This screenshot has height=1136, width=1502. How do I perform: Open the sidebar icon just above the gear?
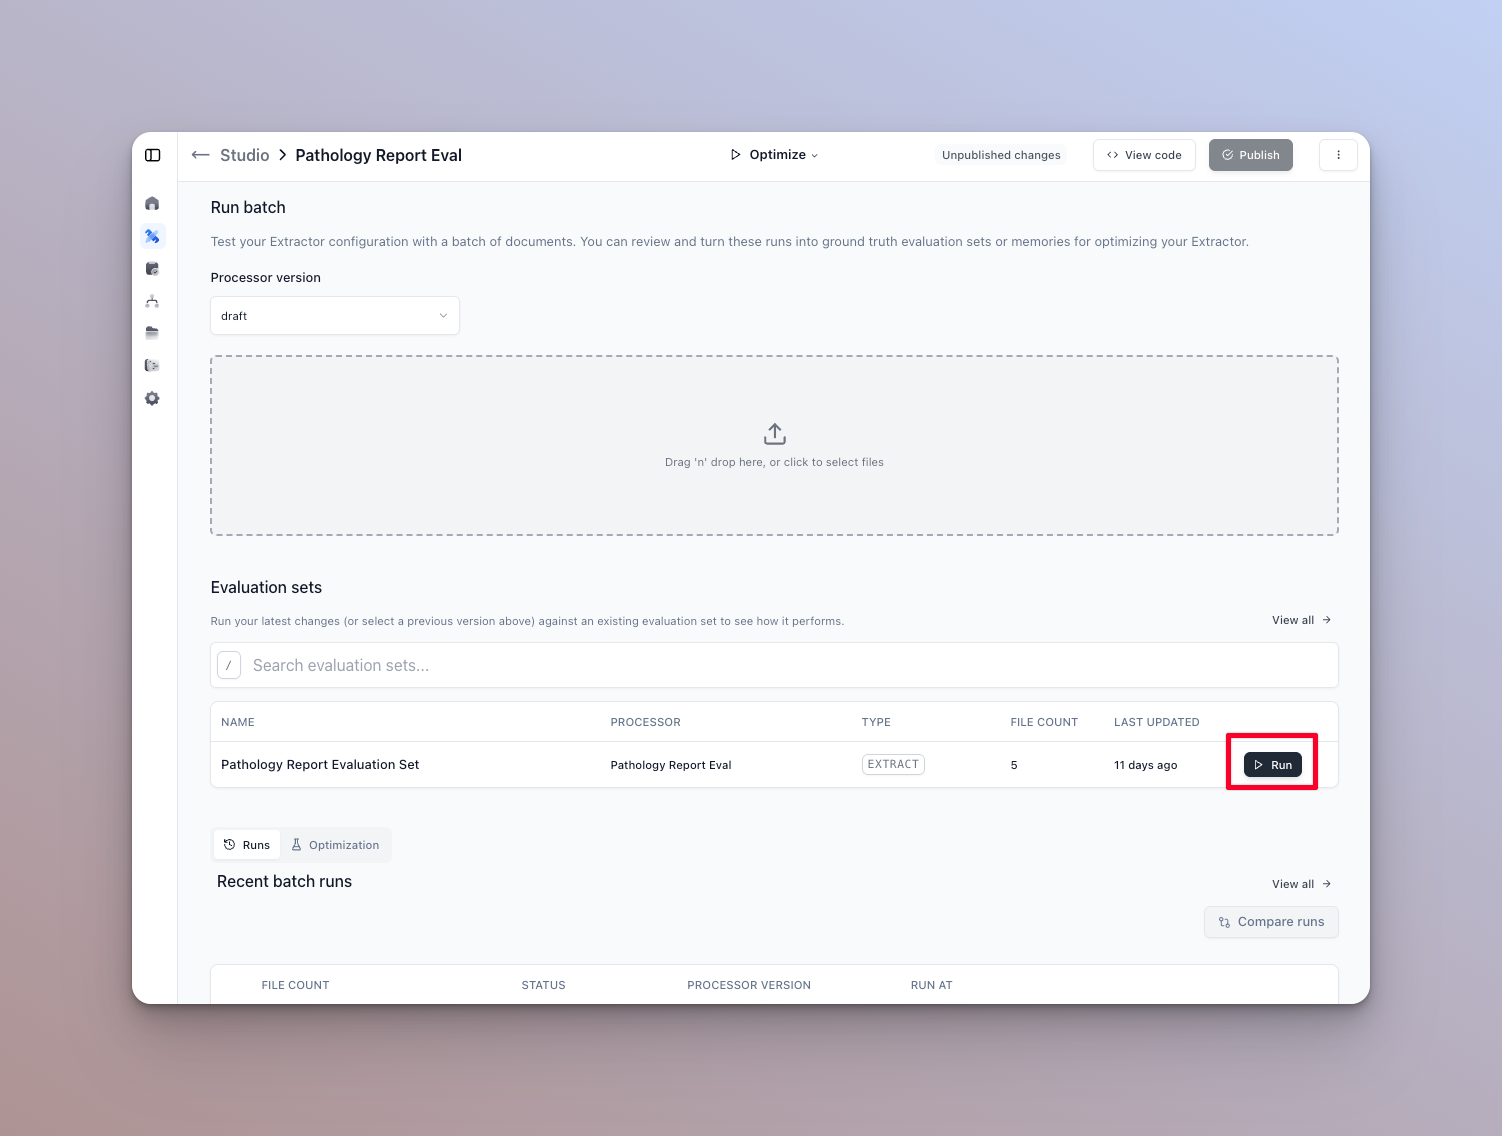coord(152,366)
